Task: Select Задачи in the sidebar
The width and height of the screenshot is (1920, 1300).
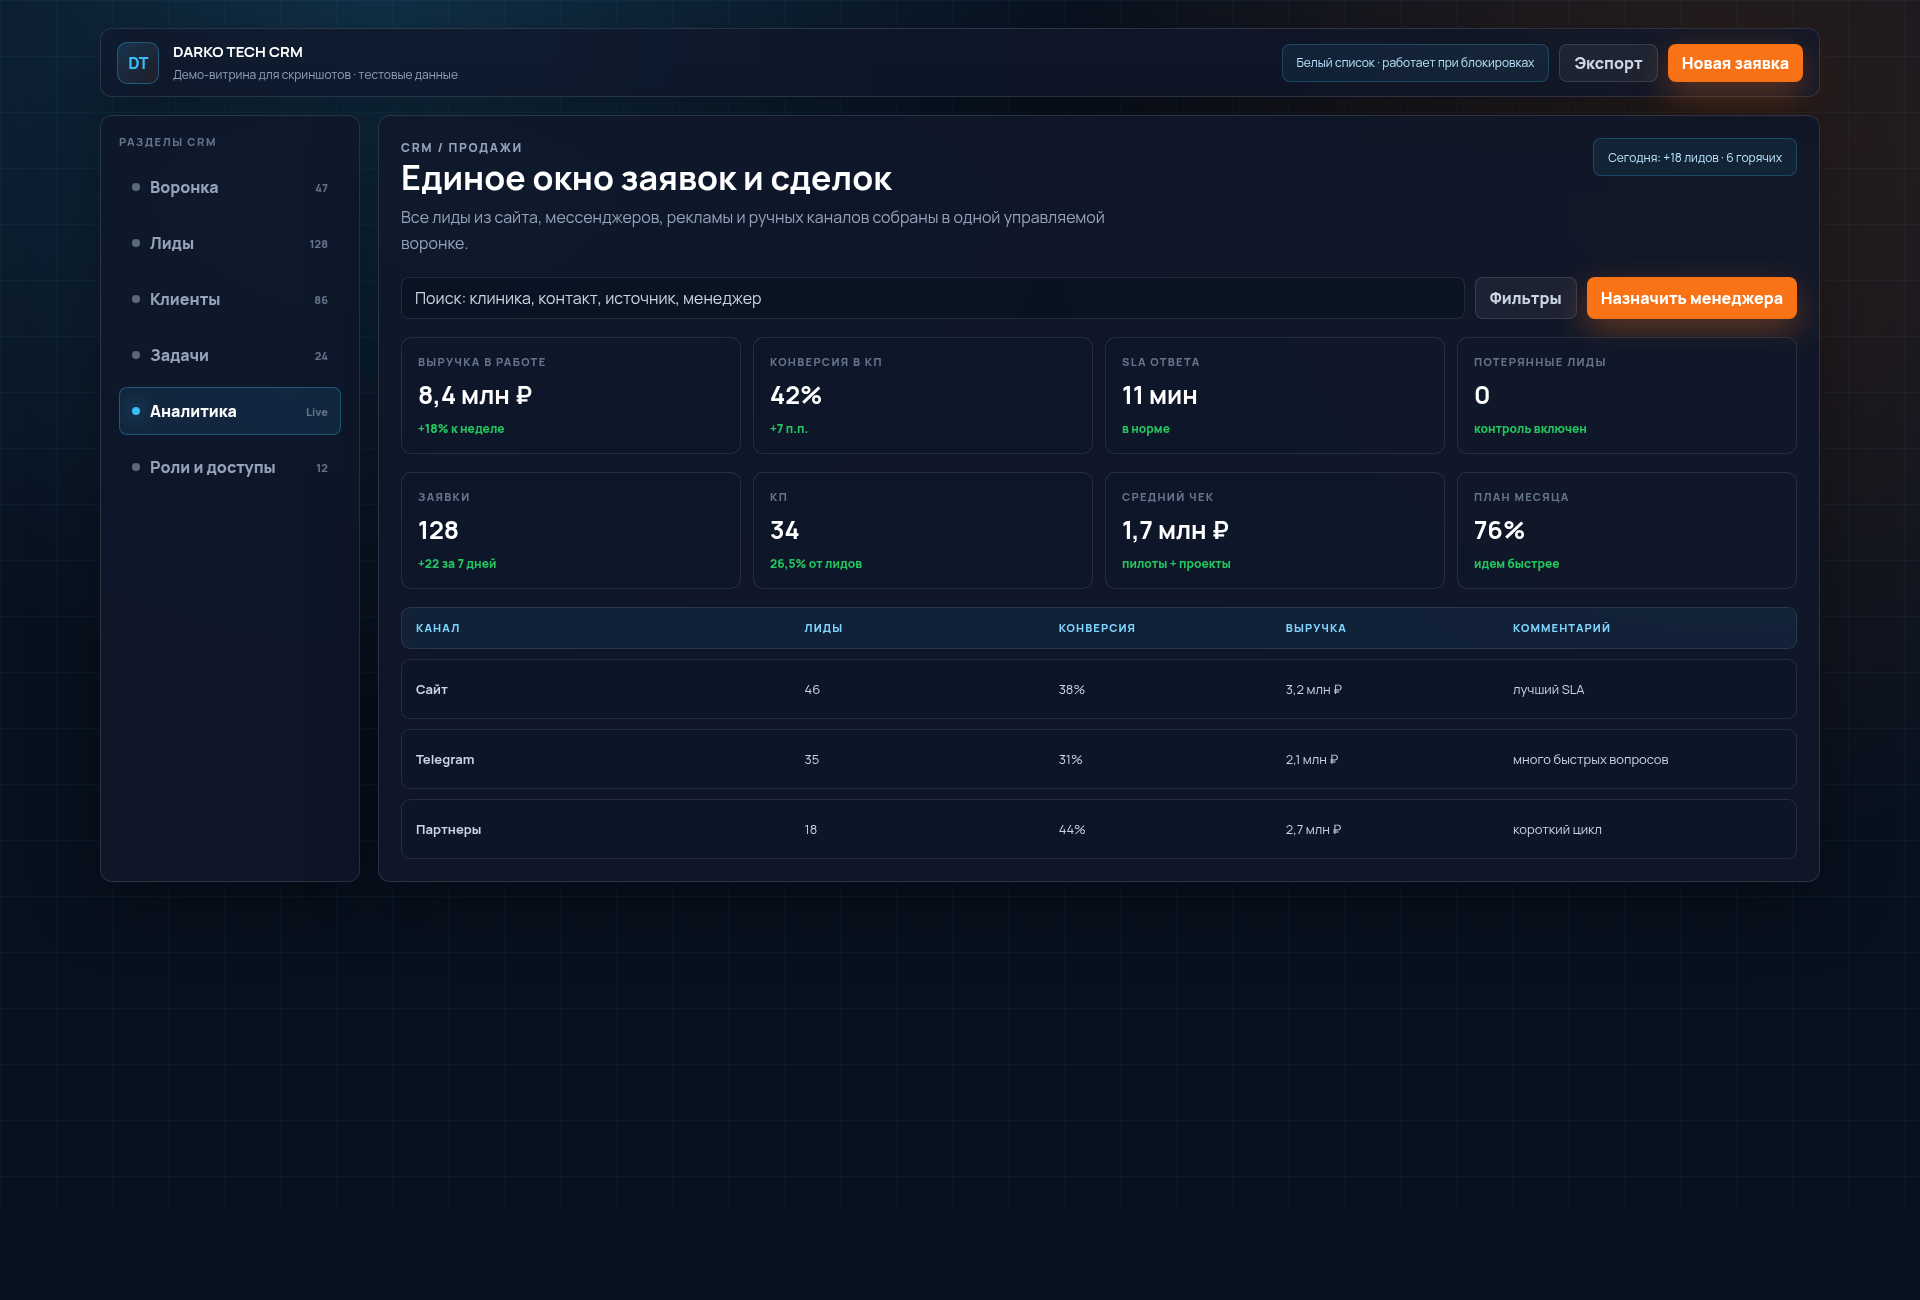Action: 230,355
